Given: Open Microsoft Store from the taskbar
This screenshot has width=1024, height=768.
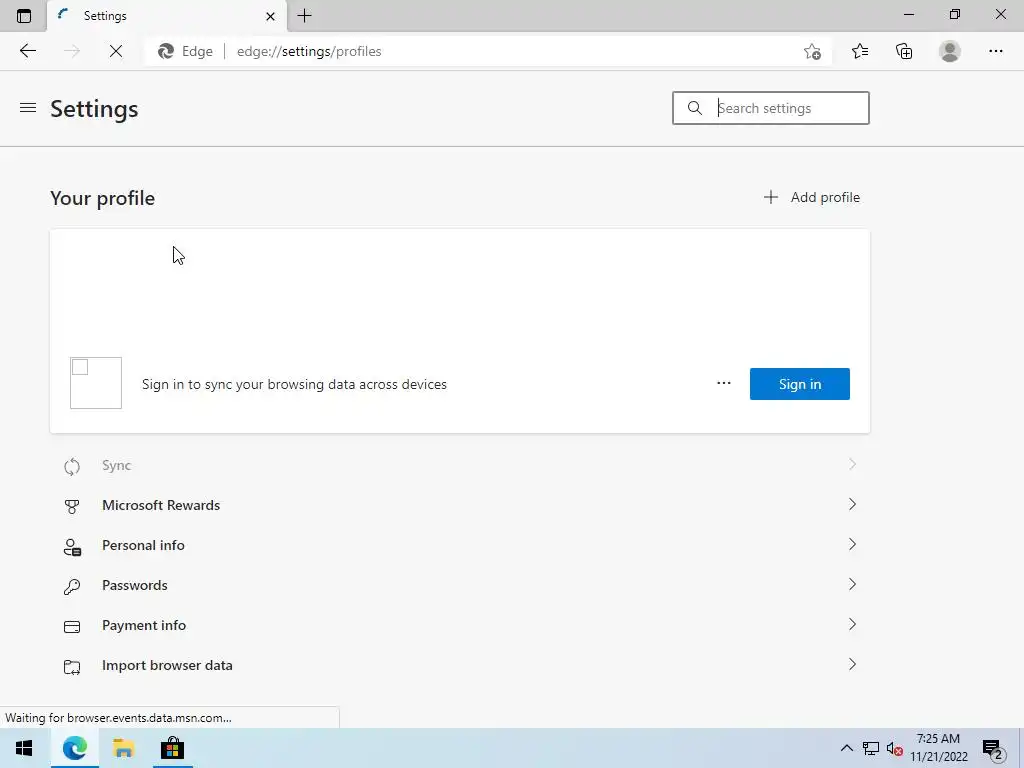Looking at the screenshot, I should 172,748.
